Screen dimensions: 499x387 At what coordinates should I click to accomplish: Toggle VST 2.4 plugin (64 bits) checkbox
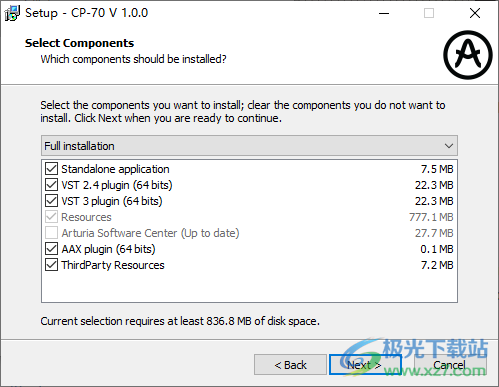coord(51,185)
